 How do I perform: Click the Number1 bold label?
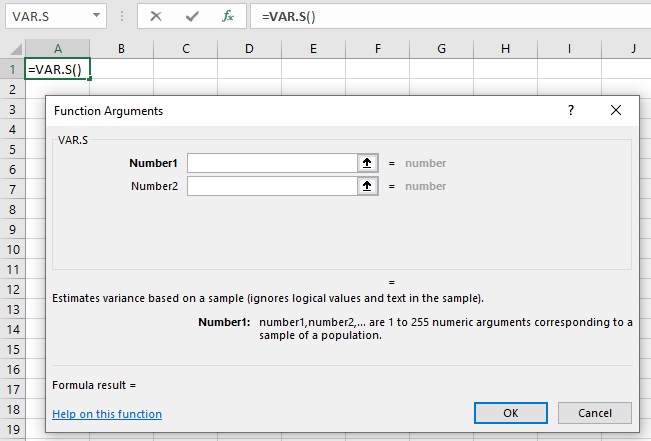coord(153,163)
